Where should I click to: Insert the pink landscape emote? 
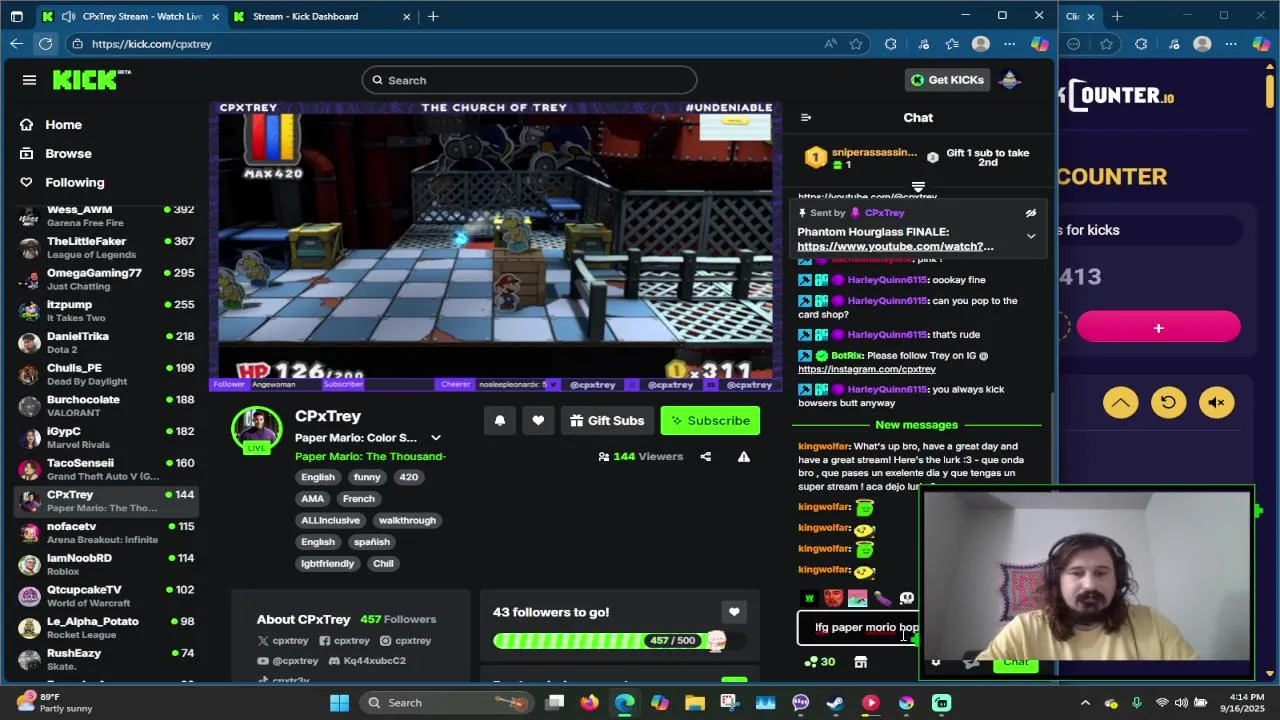point(857,598)
